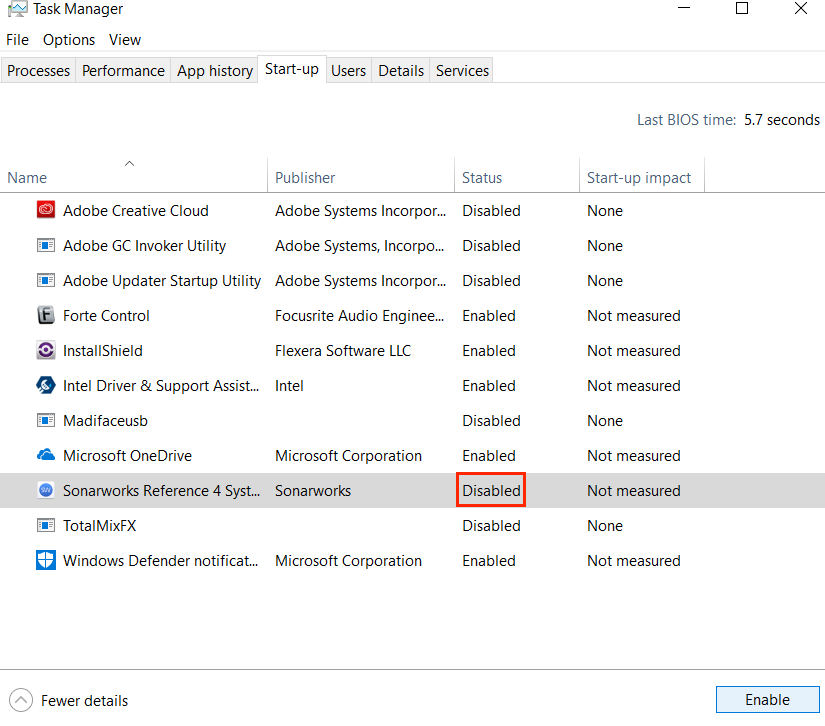Click the Windows Defender shield icon
This screenshot has width=825, height=726.
click(x=46, y=560)
